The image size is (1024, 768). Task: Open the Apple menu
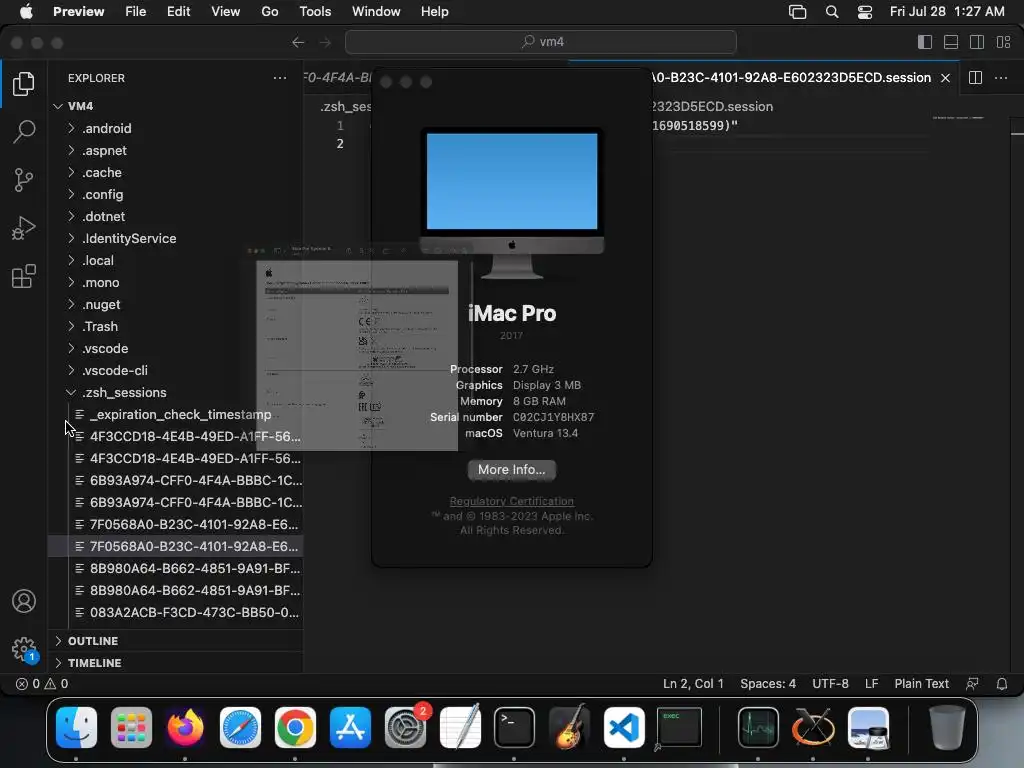25,12
